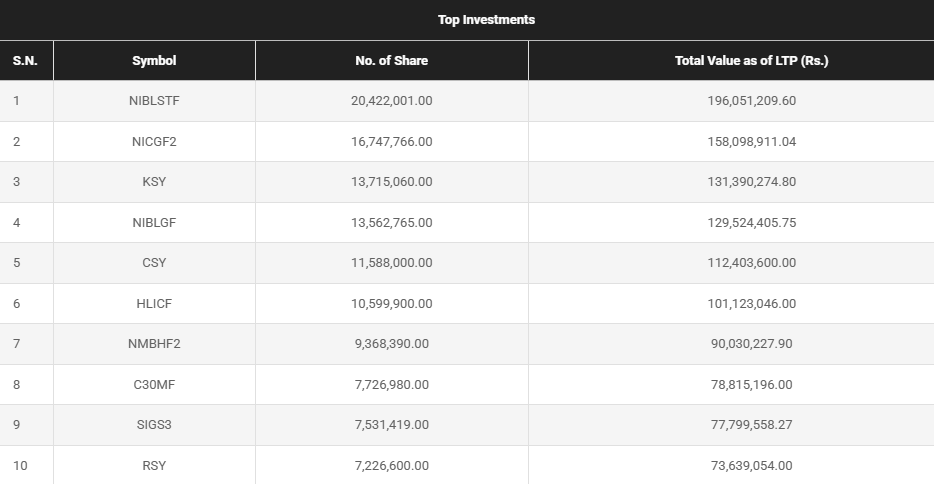Select the NICGF2 symbol
The image size is (934, 484).
pyautogui.click(x=154, y=142)
